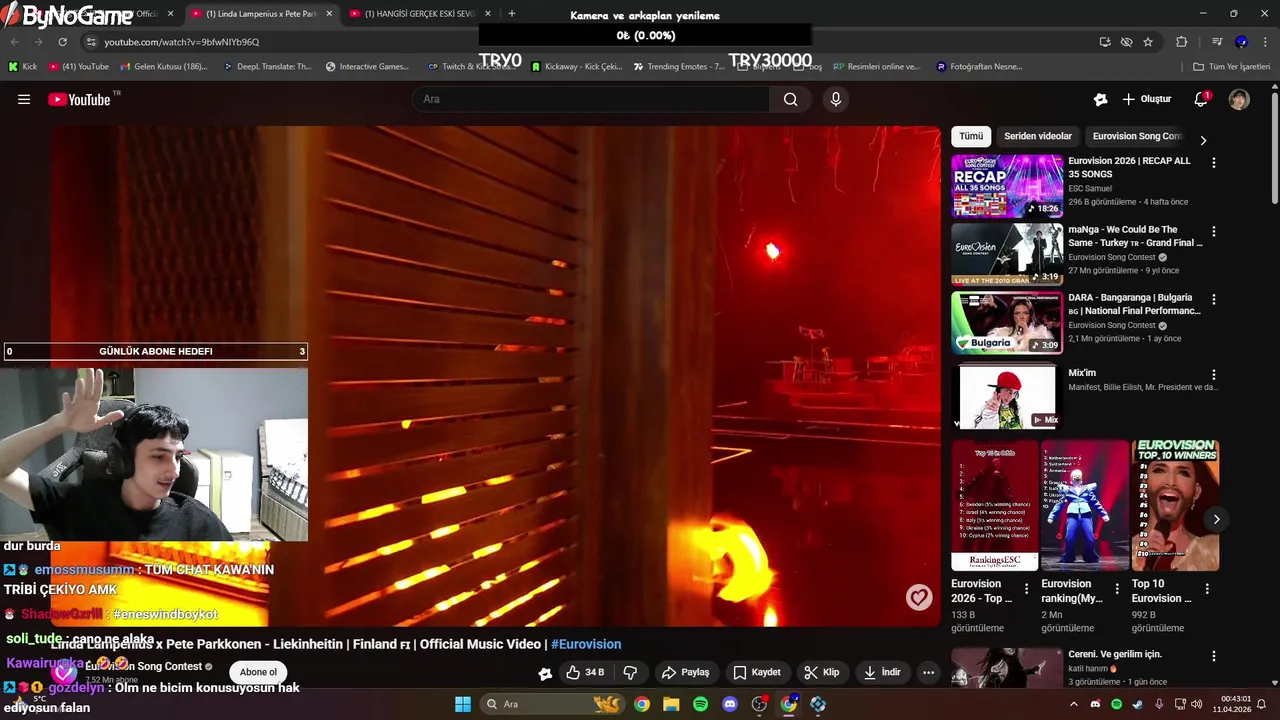
Task: Click the Windows taskbar search box
Action: pos(550,704)
